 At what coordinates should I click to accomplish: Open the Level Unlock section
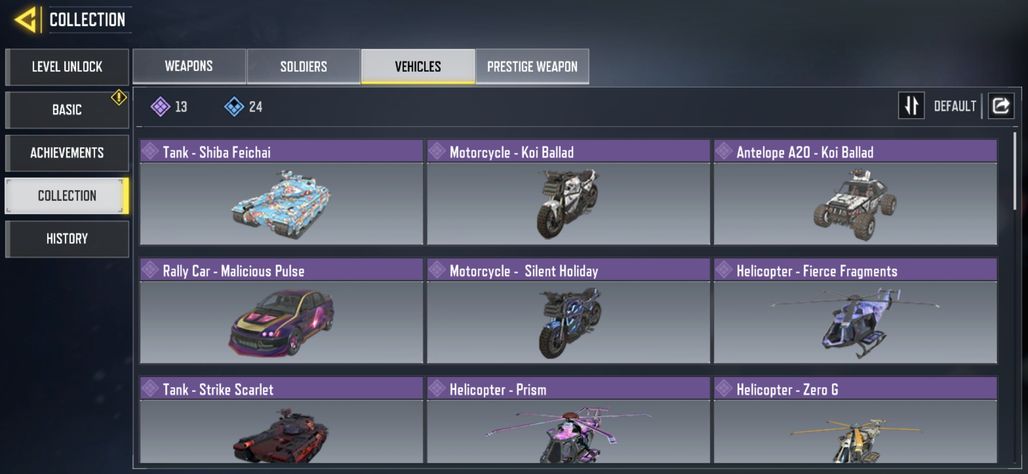click(67, 67)
